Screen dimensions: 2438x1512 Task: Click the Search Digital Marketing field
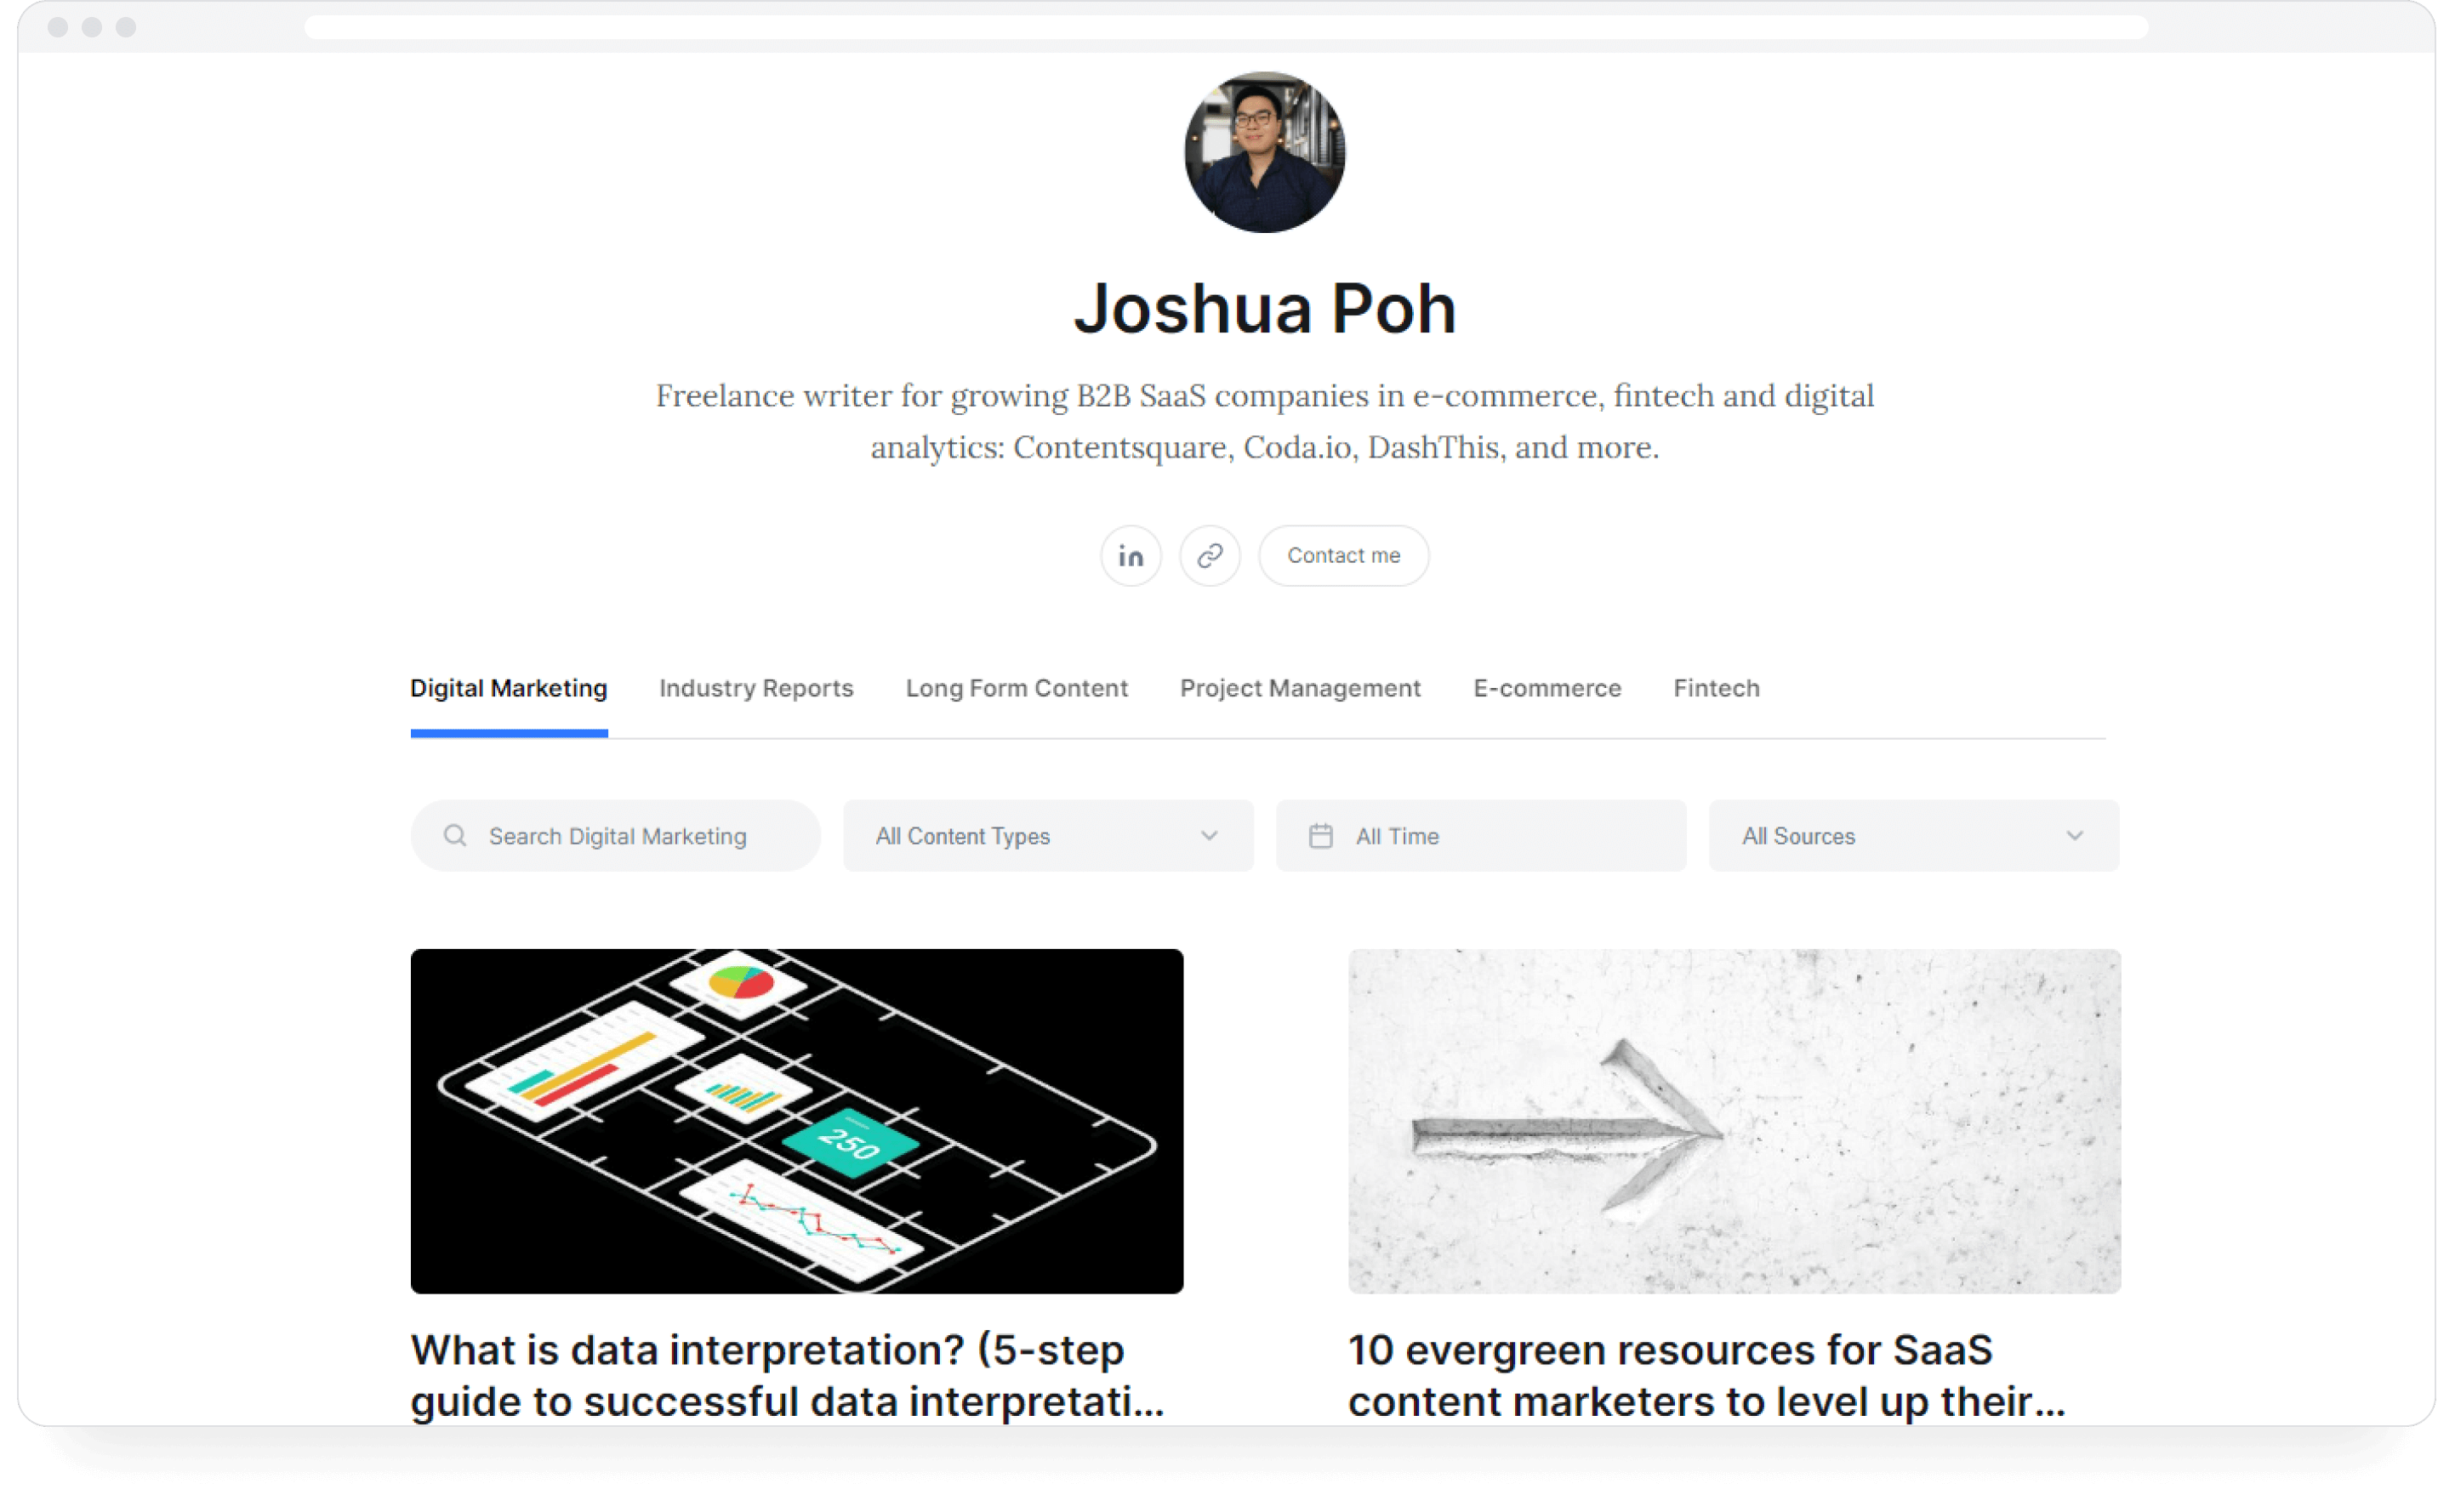[x=630, y=836]
